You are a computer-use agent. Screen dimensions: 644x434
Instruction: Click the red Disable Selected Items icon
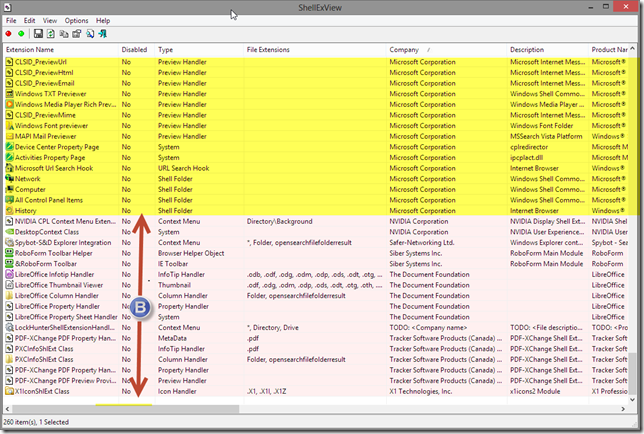click(x=8, y=34)
